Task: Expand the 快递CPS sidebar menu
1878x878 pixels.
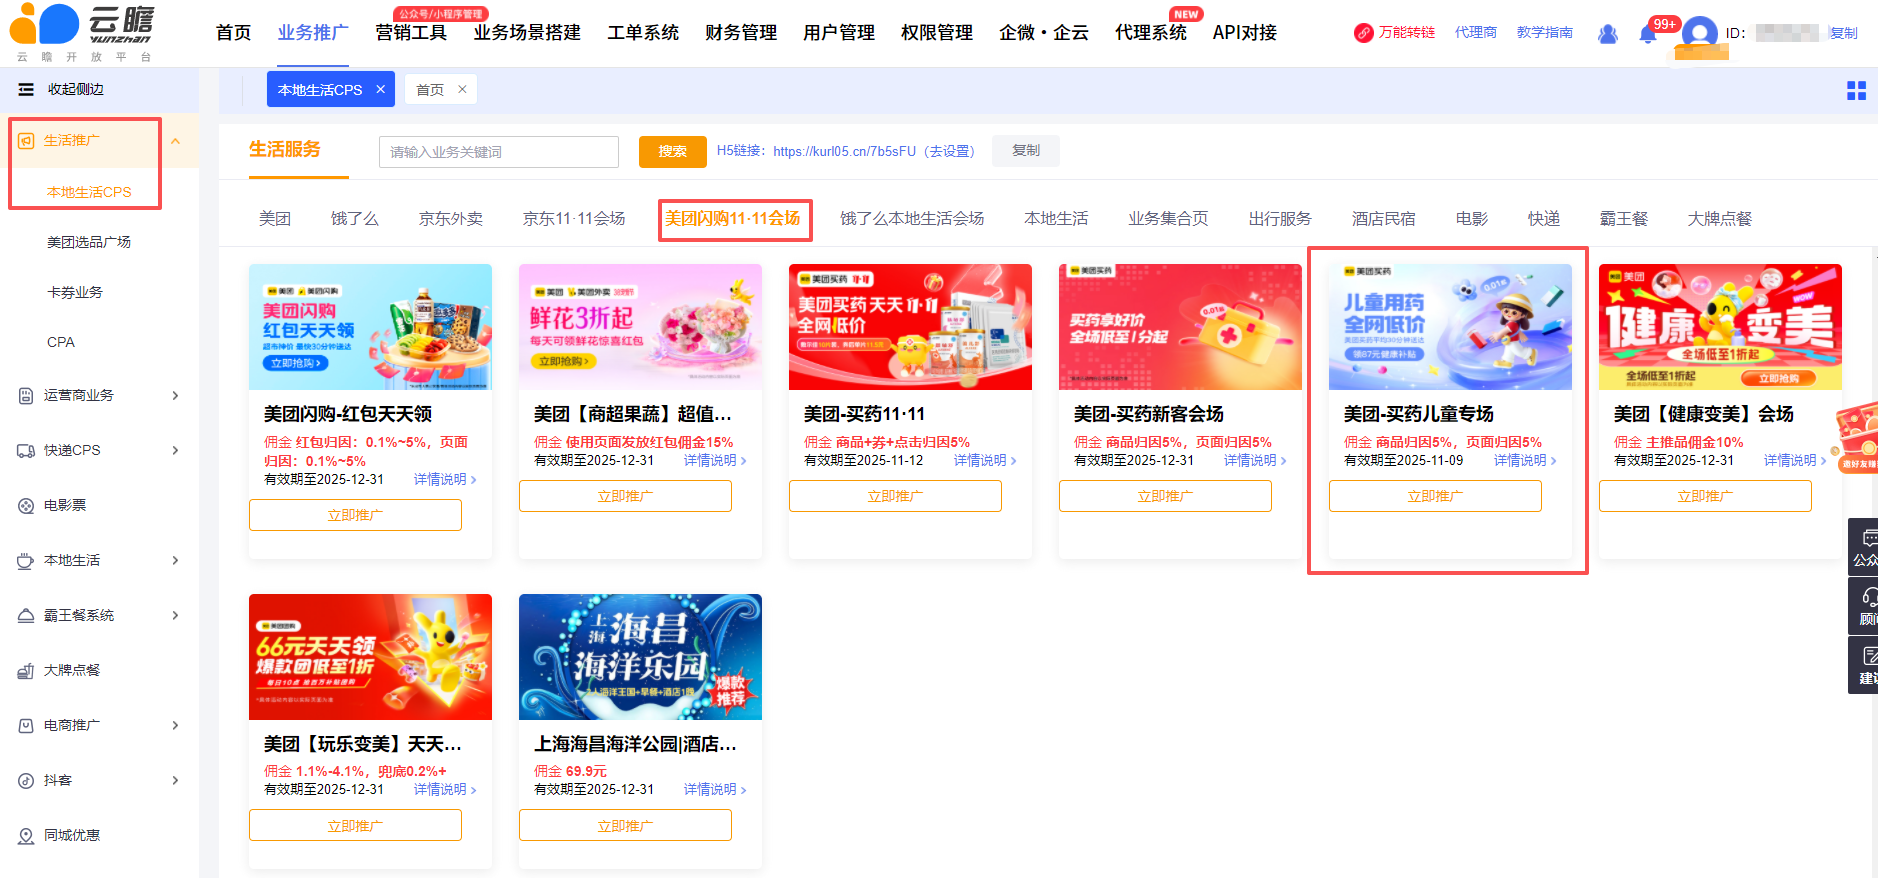Action: coord(176,450)
